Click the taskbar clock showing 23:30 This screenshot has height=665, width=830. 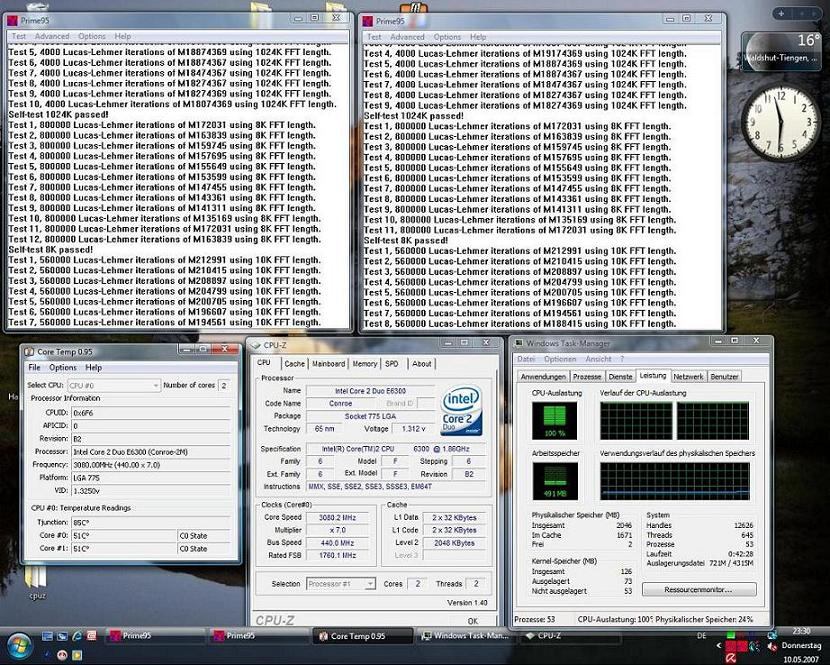coord(801,631)
